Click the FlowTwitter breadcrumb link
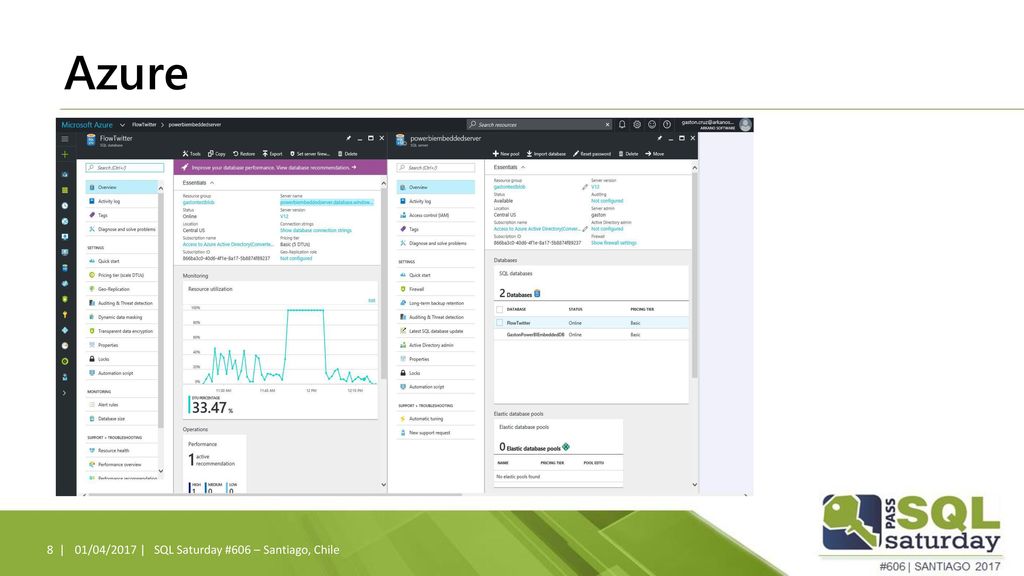This screenshot has height=576, width=1024. point(144,125)
